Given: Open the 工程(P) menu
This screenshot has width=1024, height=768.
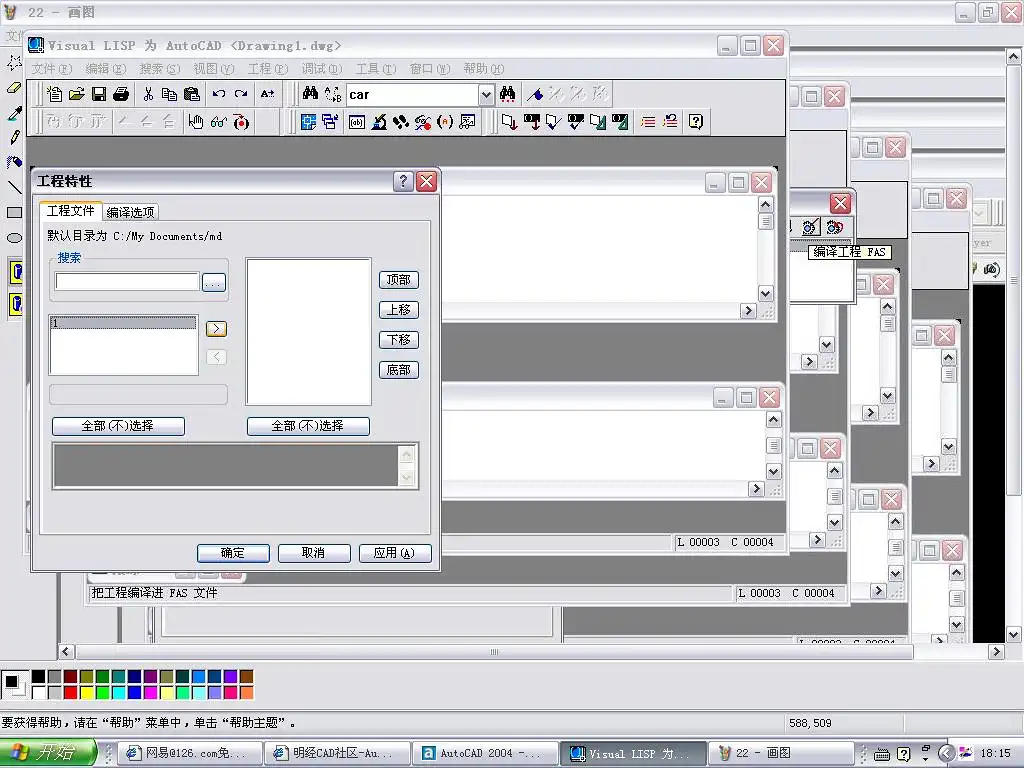Looking at the screenshot, I should coord(268,69).
